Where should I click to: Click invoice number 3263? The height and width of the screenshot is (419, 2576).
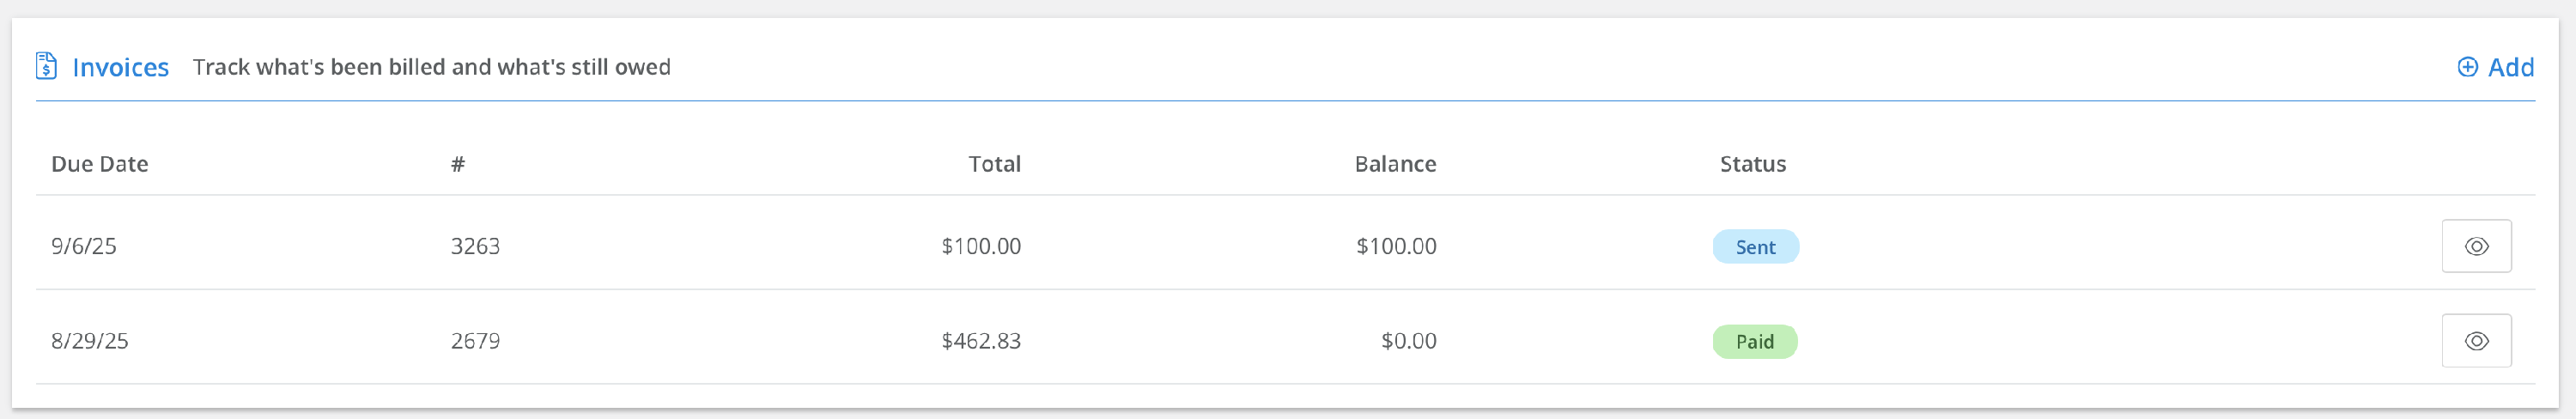tap(475, 246)
